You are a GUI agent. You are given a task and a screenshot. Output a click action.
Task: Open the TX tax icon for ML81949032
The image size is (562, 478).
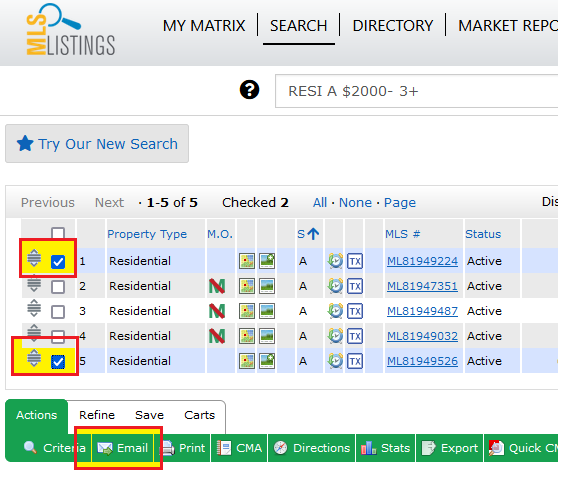[355, 336]
